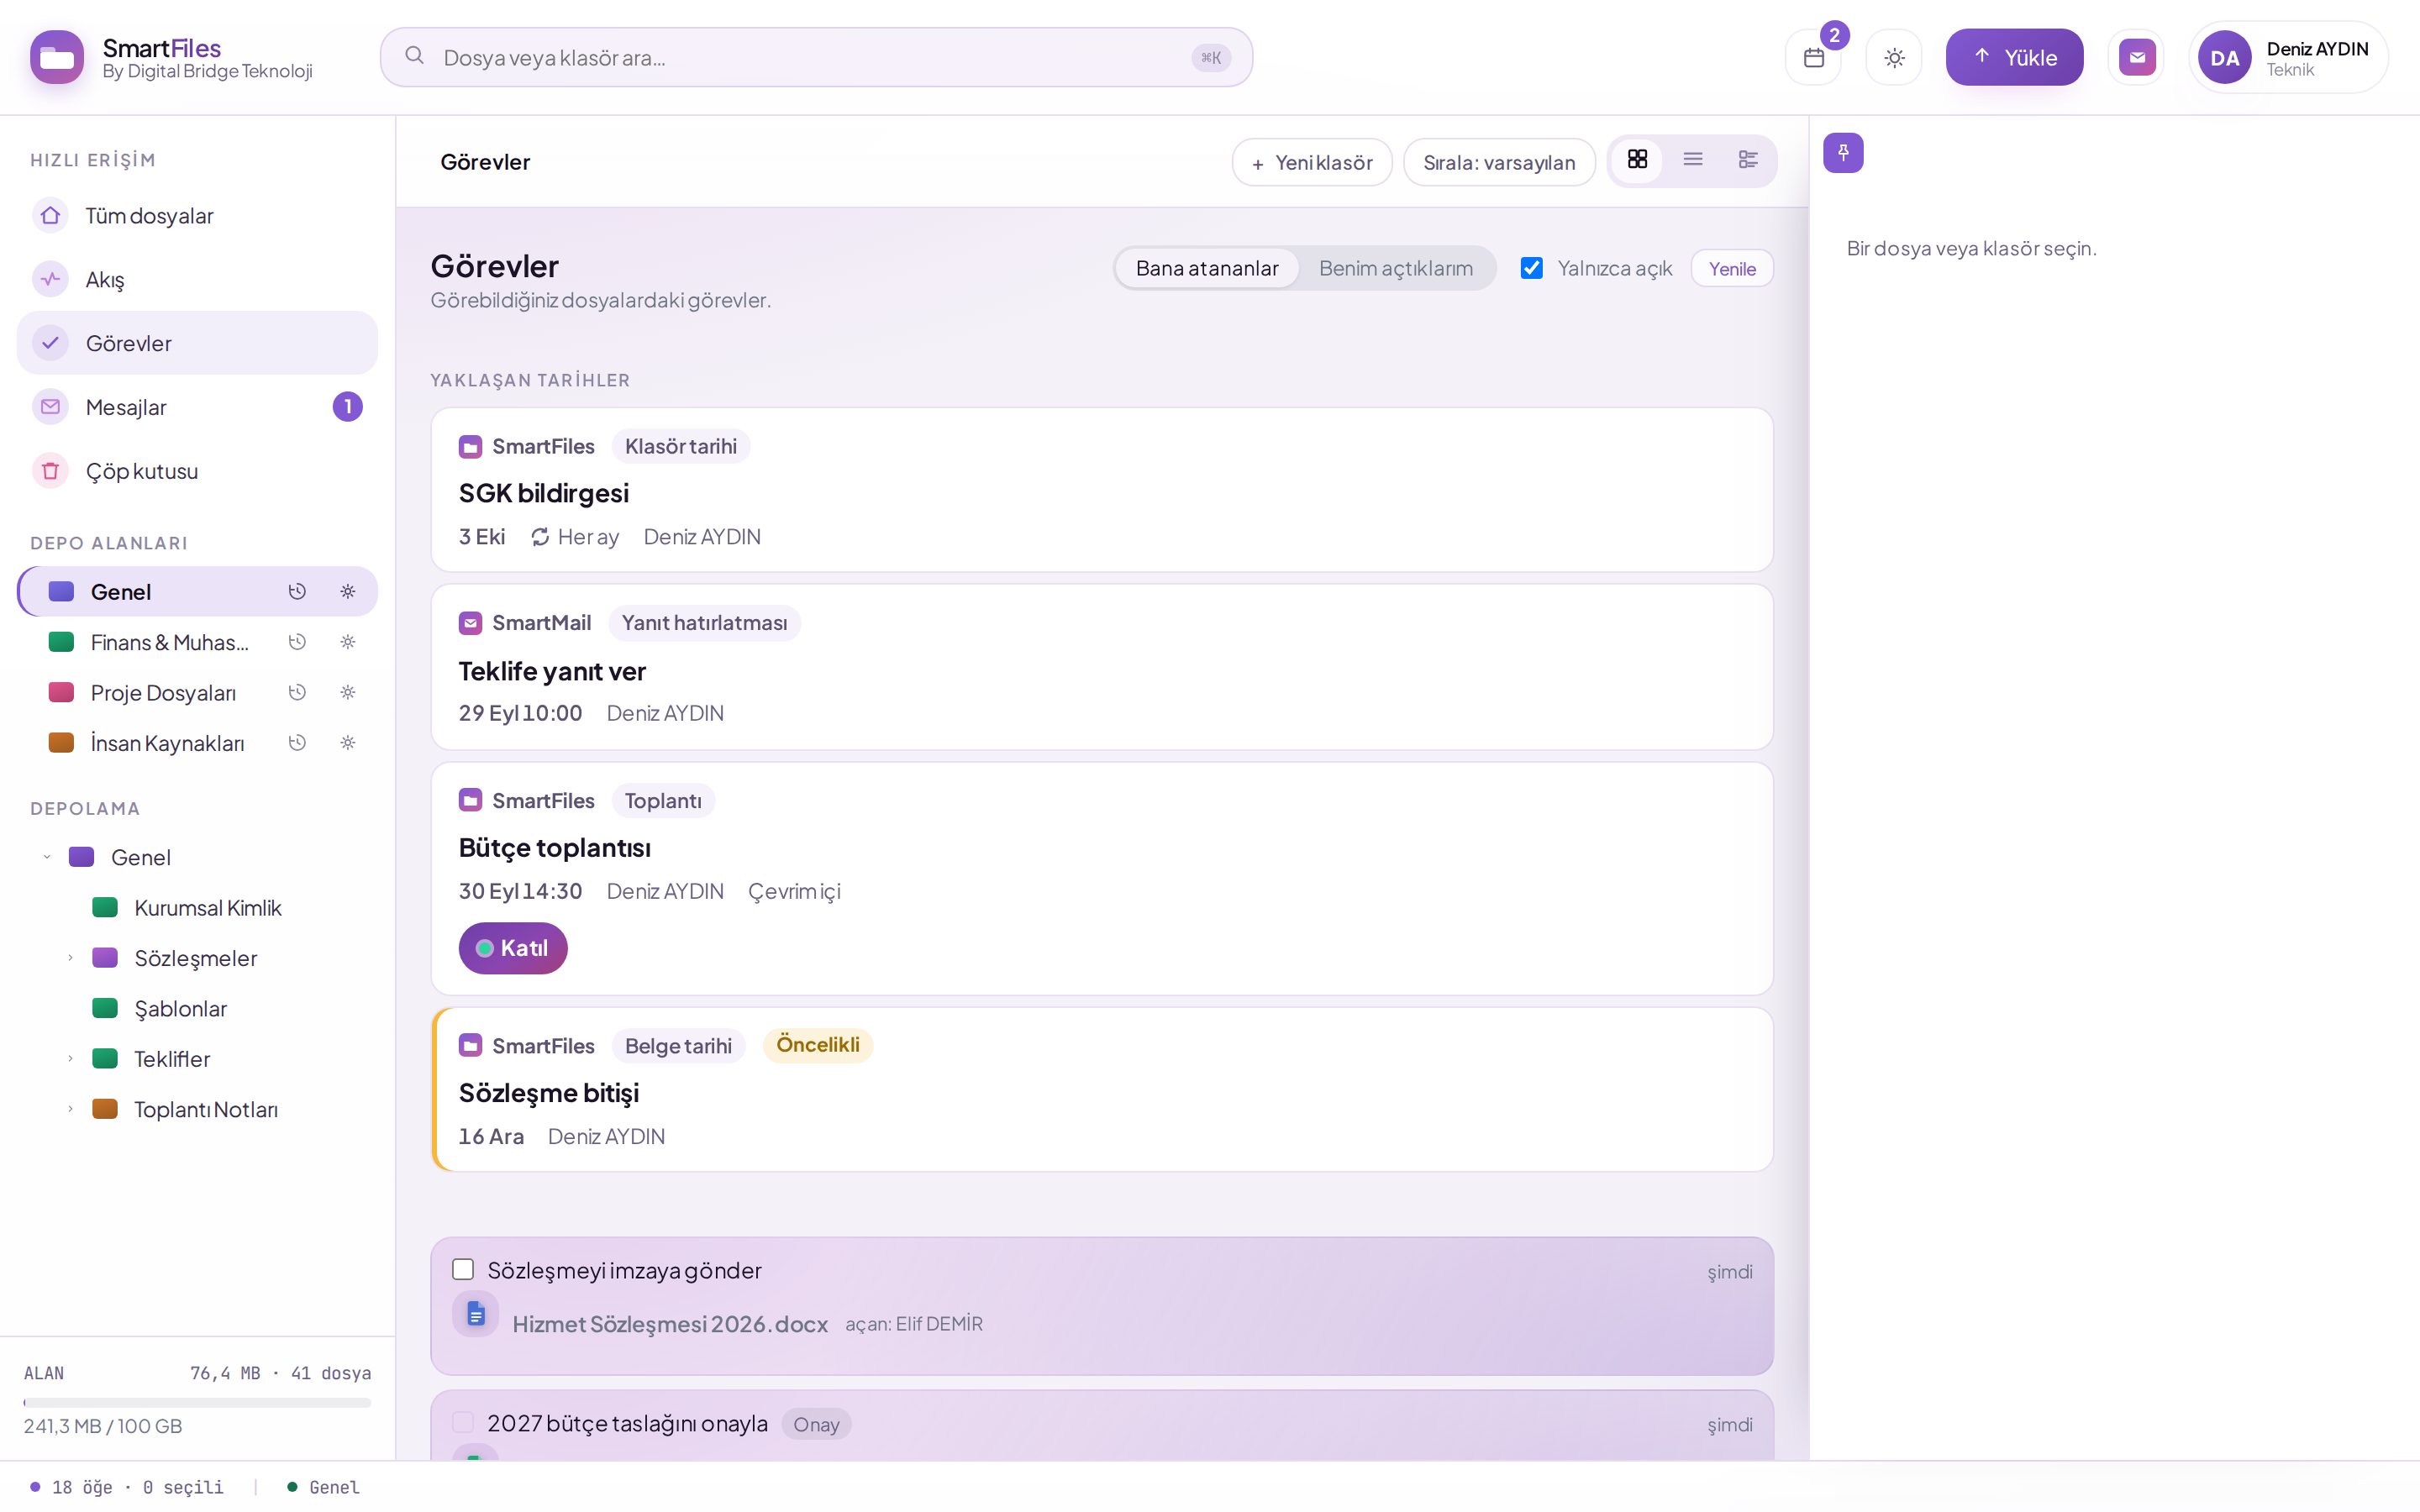Screen dimensions: 2420x1512
Task: Open Mesajlar in quick access
Action: tap(197, 407)
